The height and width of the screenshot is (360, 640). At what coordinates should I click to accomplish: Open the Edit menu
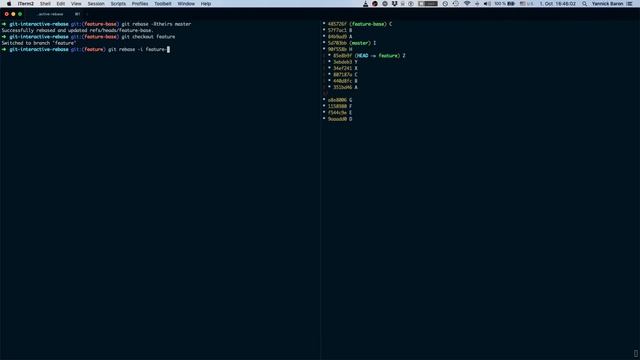pyautogui.click(x=61, y=4)
